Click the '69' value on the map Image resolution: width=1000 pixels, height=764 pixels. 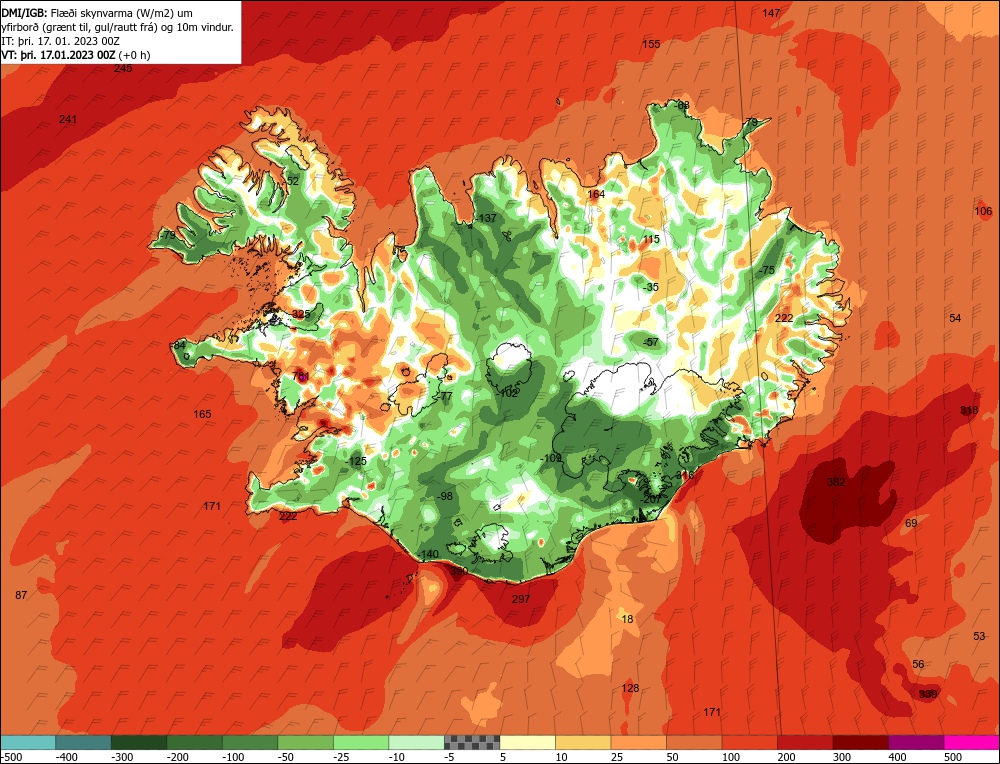pos(911,523)
